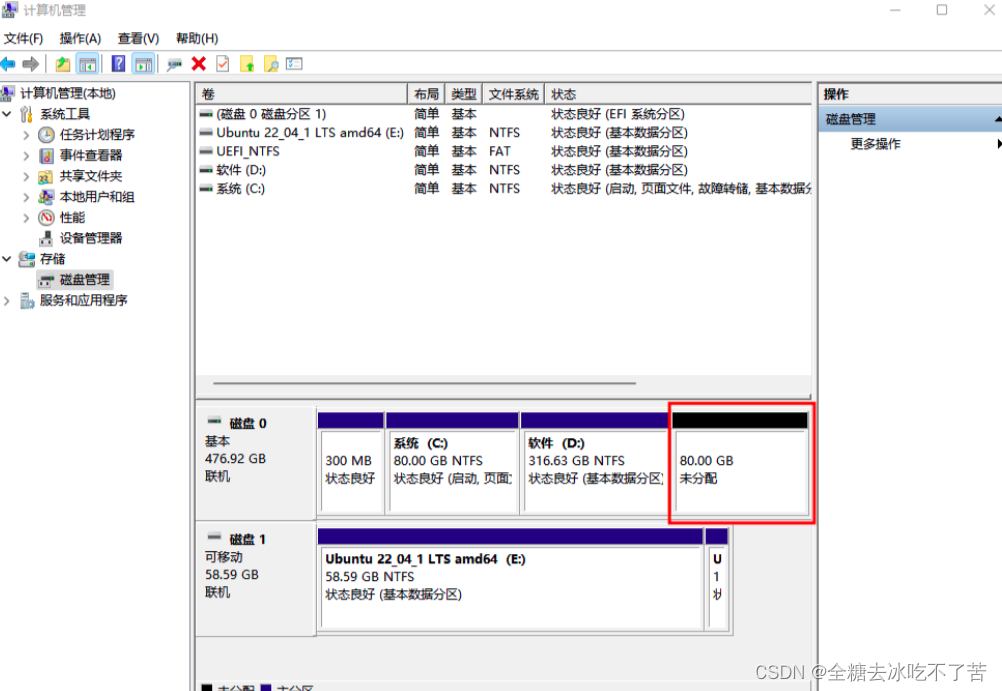This screenshot has width=1002, height=691.
Task: Open Help via the question mark icon
Action: pos(119,64)
